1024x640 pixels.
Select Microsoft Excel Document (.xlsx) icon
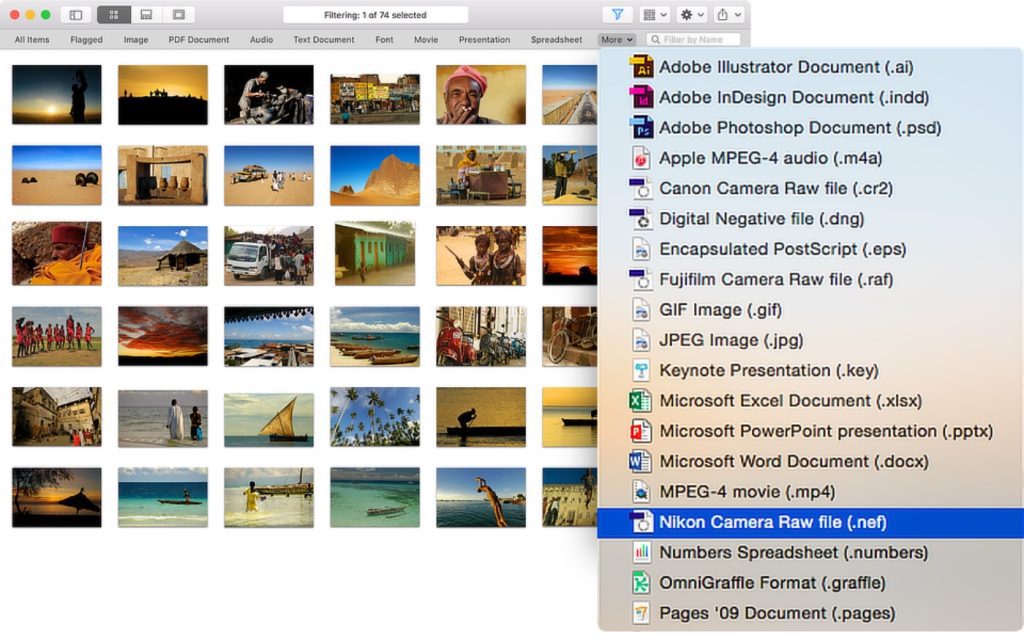click(641, 401)
